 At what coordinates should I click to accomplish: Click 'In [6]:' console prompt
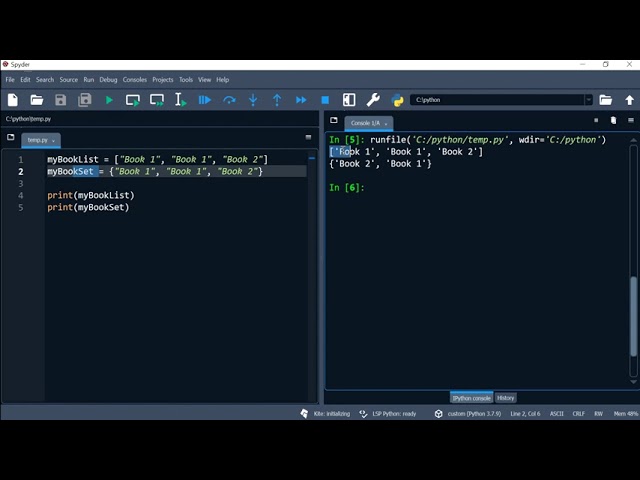click(347, 188)
